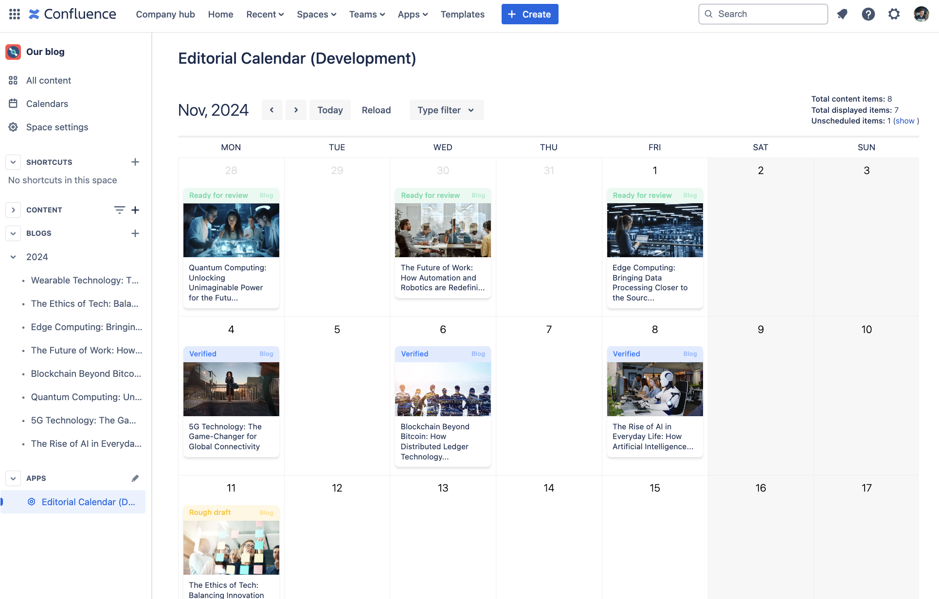
Task: Open the help question mark icon
Action: (x=868, y=14)
